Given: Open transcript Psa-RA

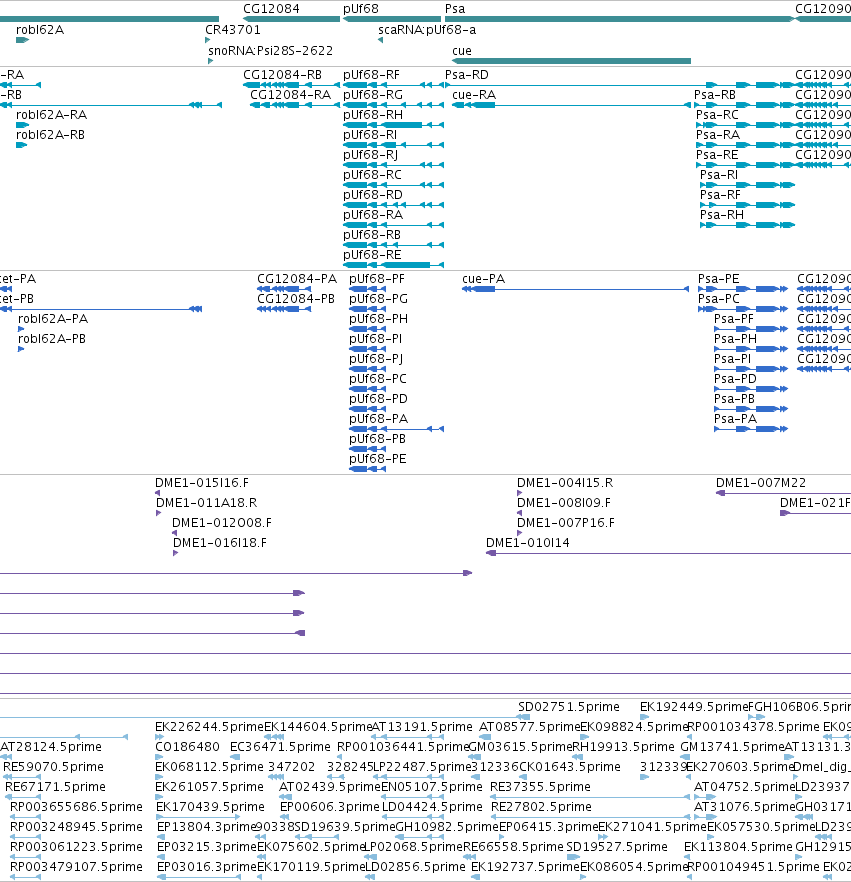Looking at the screenshot, I should [x=718, y=135].
